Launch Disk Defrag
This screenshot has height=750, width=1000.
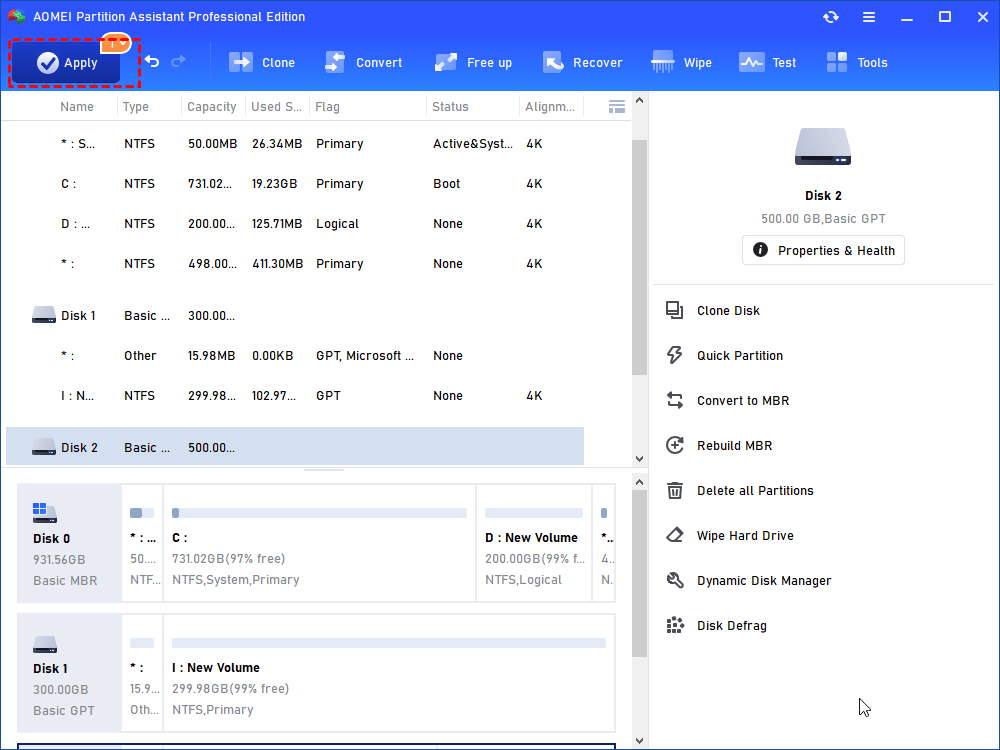coord(716,626)
